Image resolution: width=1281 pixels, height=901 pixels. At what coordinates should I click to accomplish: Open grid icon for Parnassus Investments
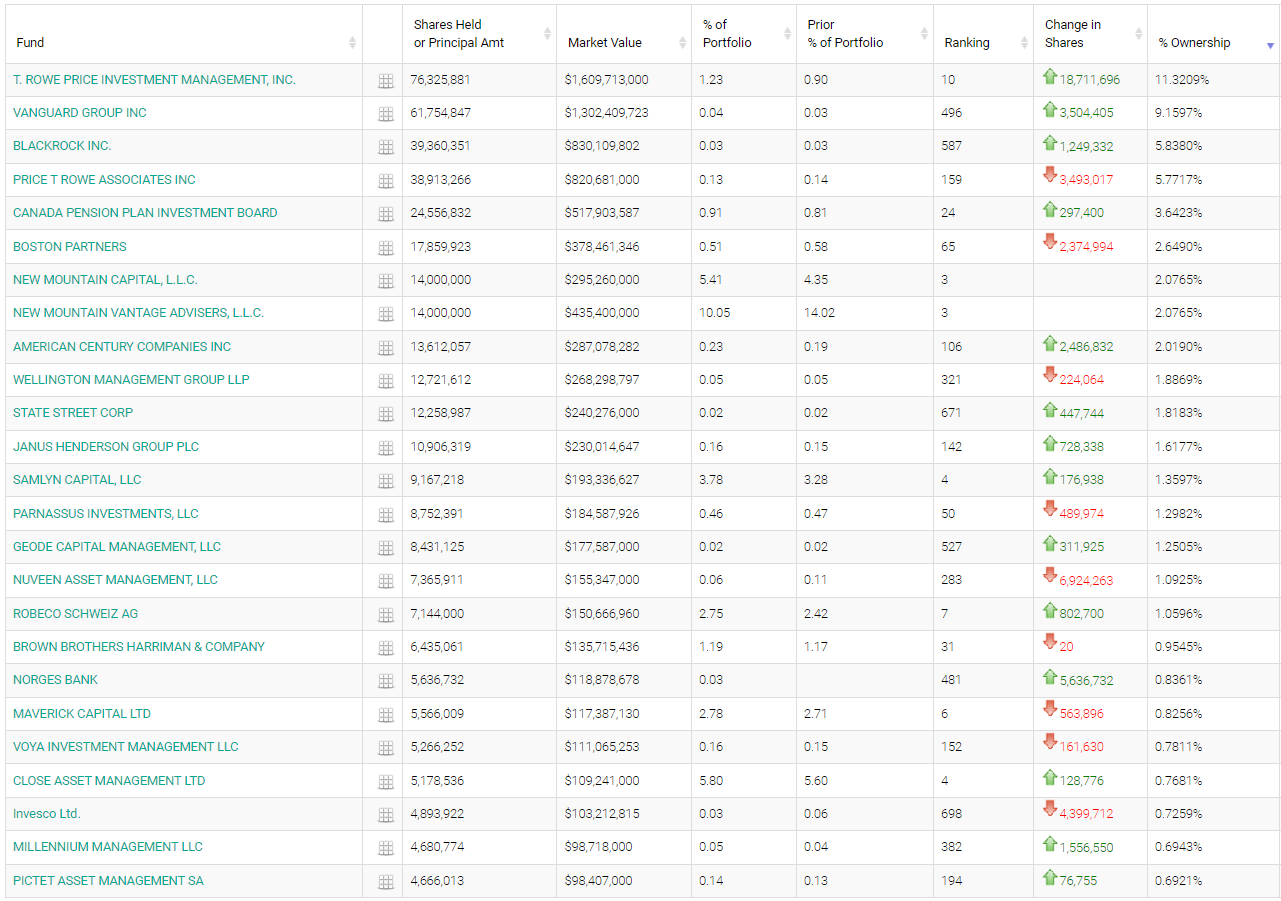[385, 515]
